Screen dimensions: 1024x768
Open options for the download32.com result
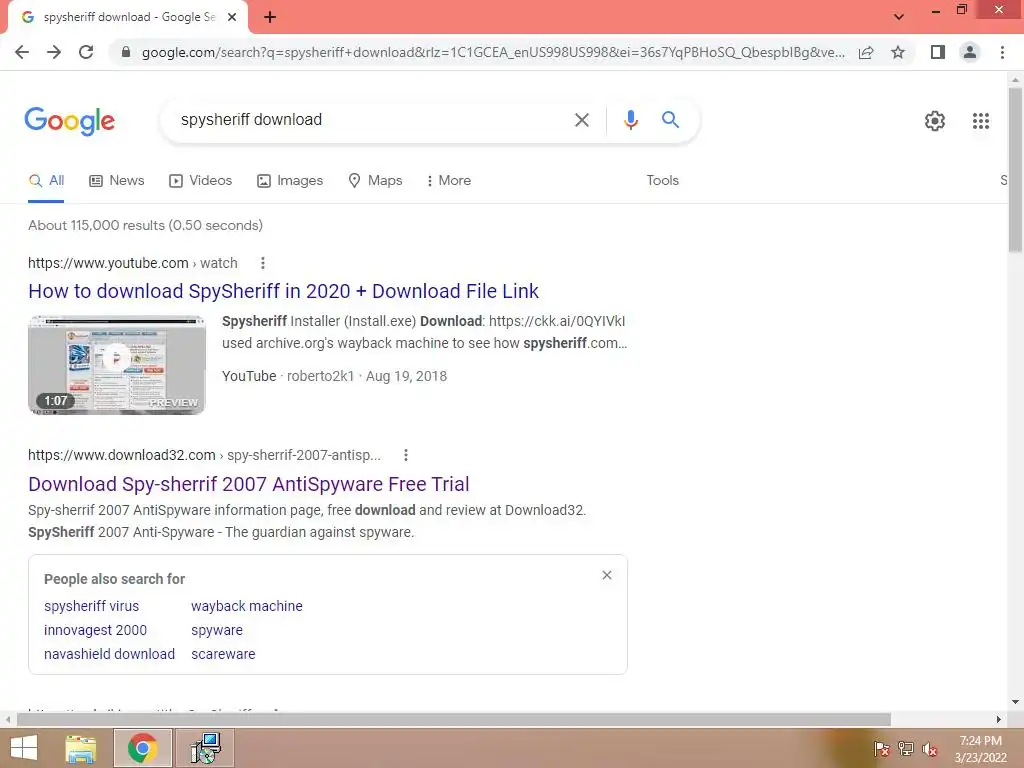(406, 455)
